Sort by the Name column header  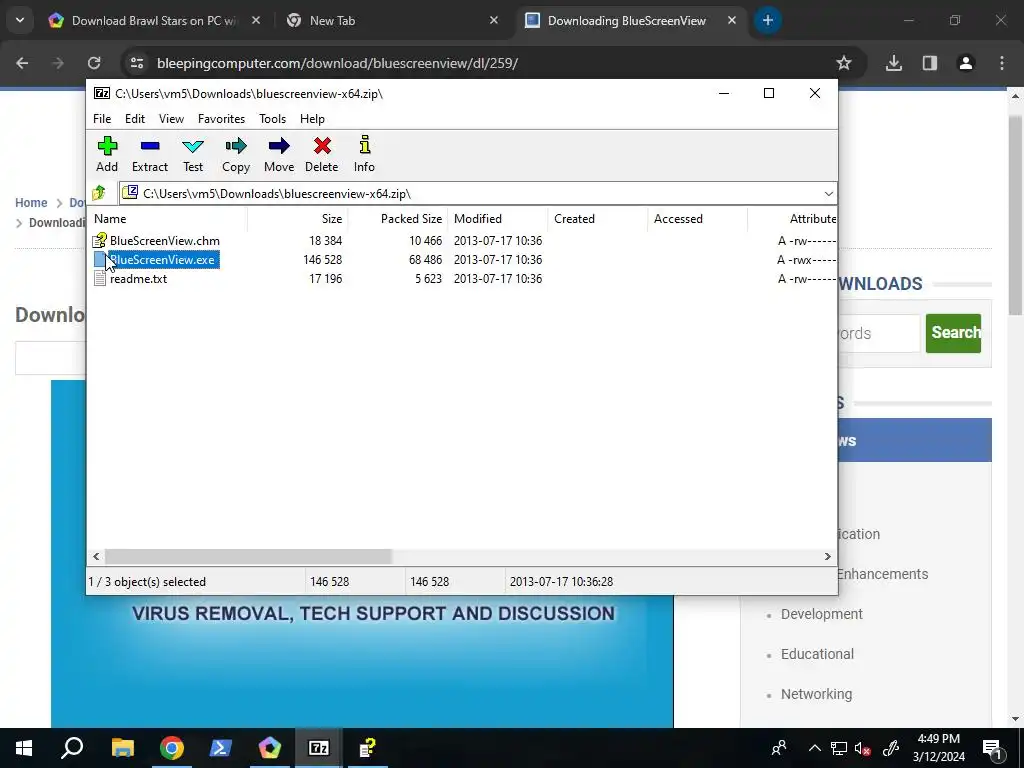click(x=167, y=219)
